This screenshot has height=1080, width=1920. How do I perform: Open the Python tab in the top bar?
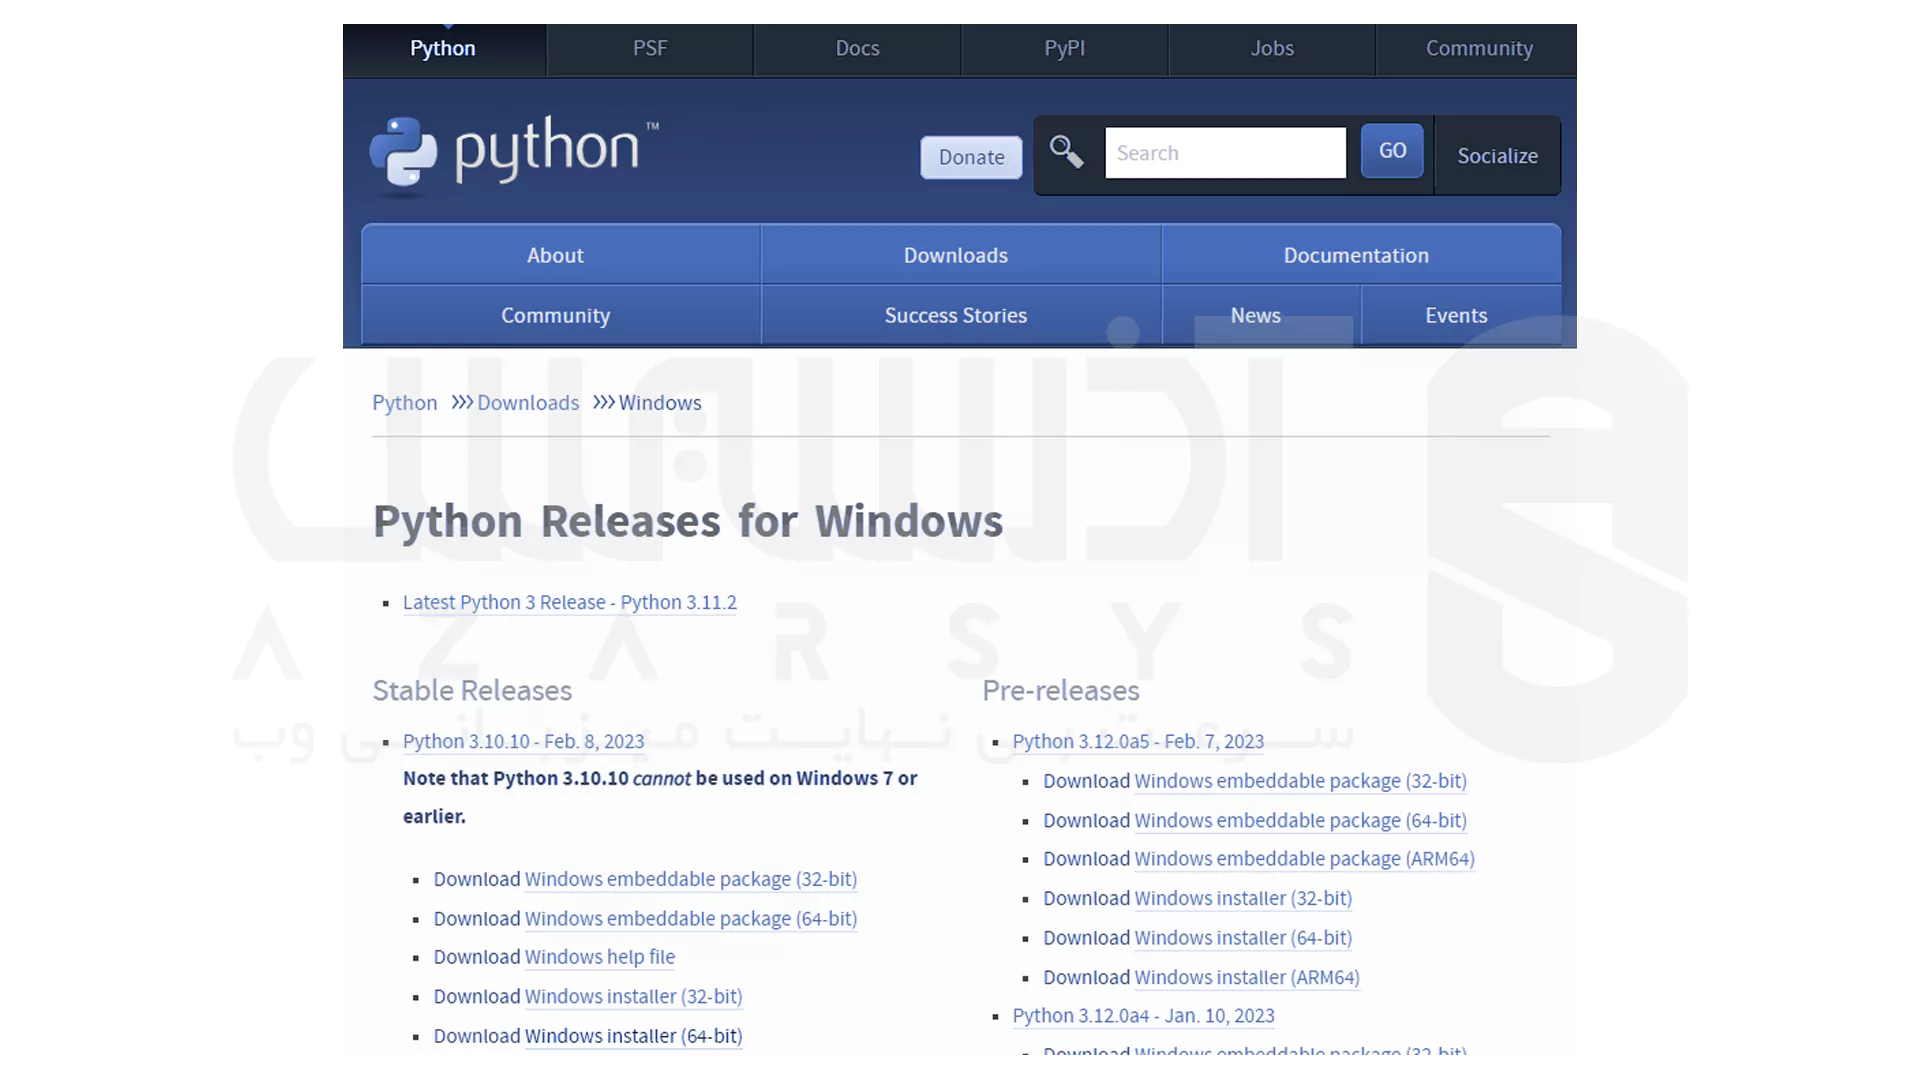(x=442, y=48)
